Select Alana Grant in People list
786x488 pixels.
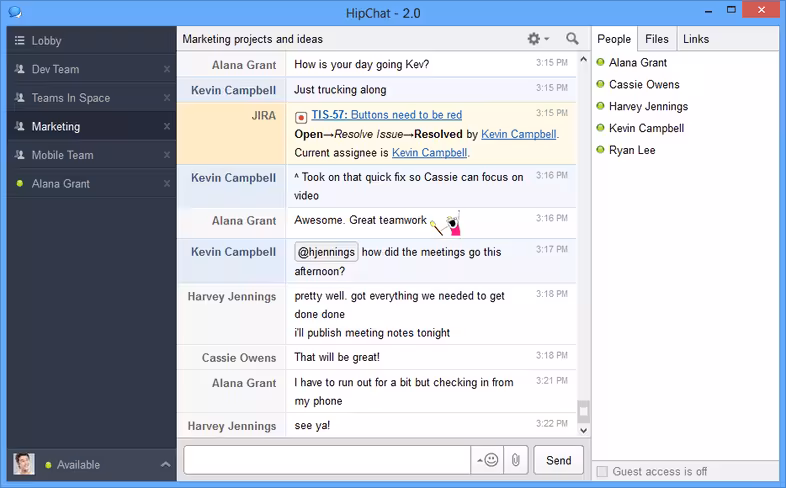[638, 63]
